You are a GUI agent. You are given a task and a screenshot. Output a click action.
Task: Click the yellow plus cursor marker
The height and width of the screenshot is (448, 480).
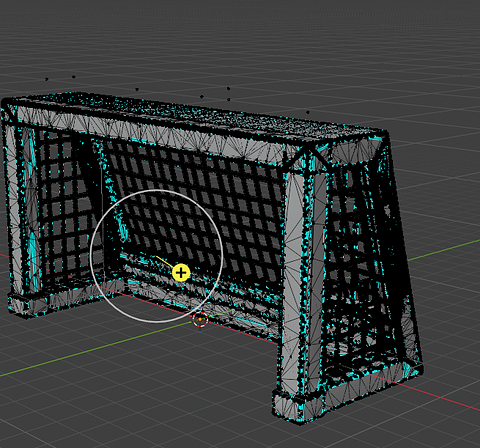[x=181, y=273]
